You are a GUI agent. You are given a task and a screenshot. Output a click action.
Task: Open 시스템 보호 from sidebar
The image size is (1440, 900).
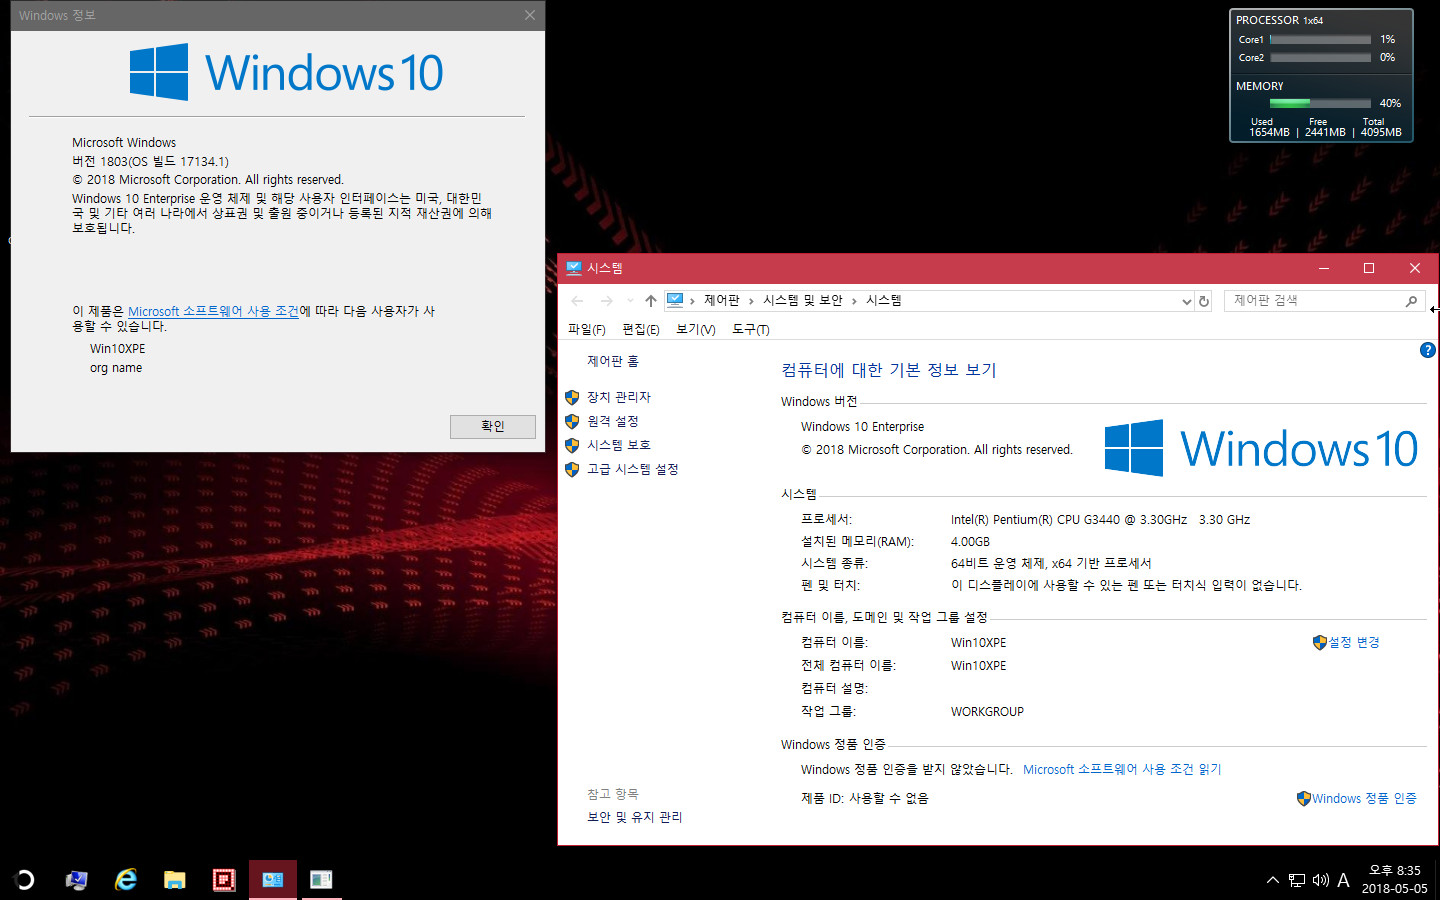pyautogui.click(x=619, y=445)
